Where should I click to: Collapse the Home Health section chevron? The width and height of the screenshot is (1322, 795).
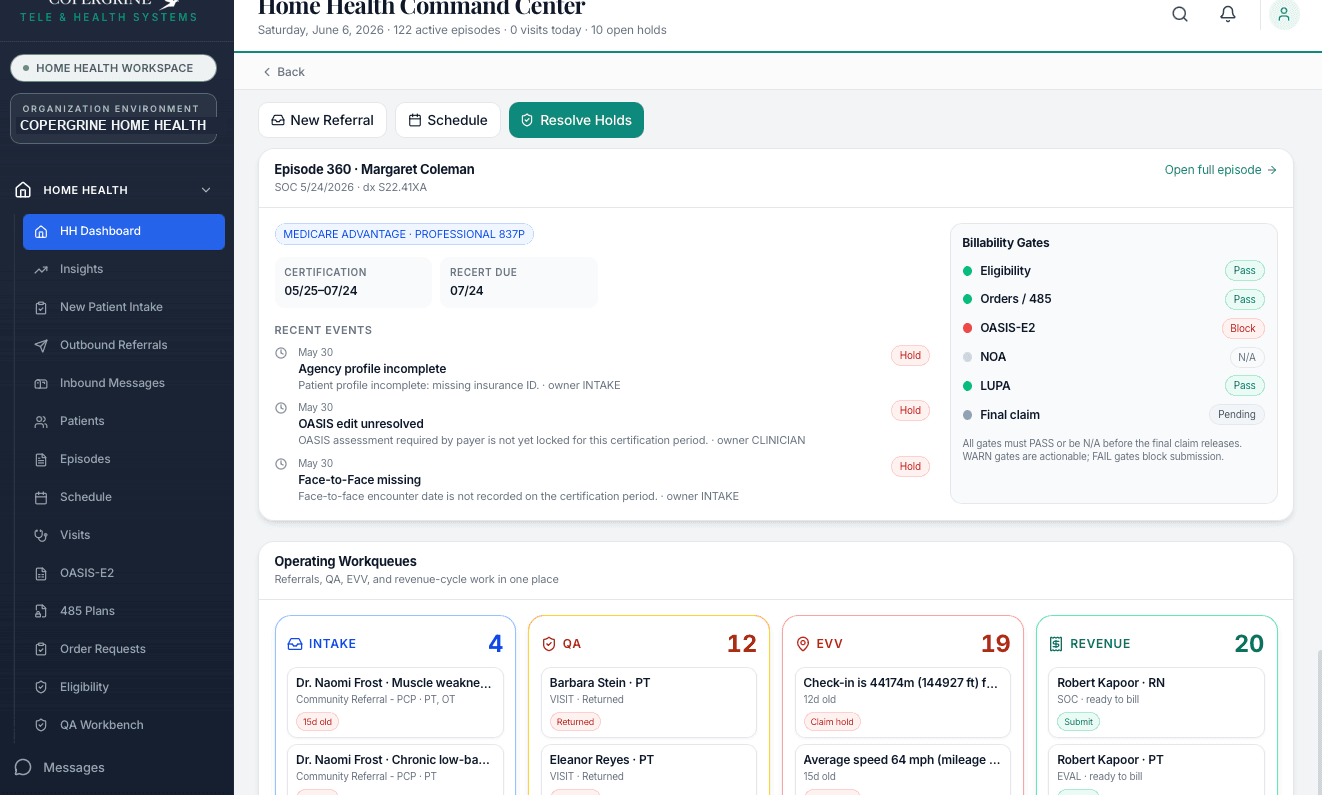(x=206, y=190)
